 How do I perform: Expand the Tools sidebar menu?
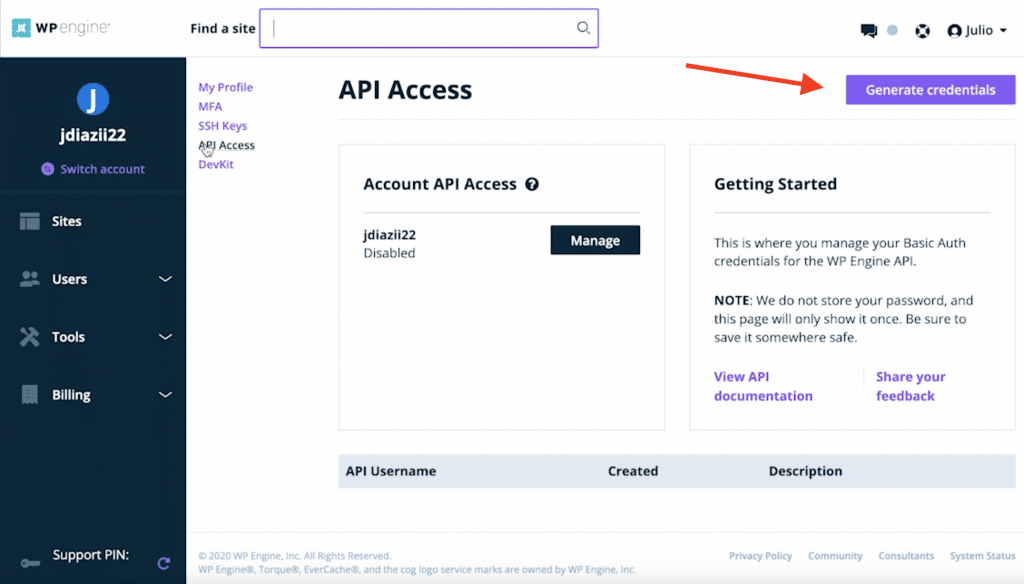[166, 337]
